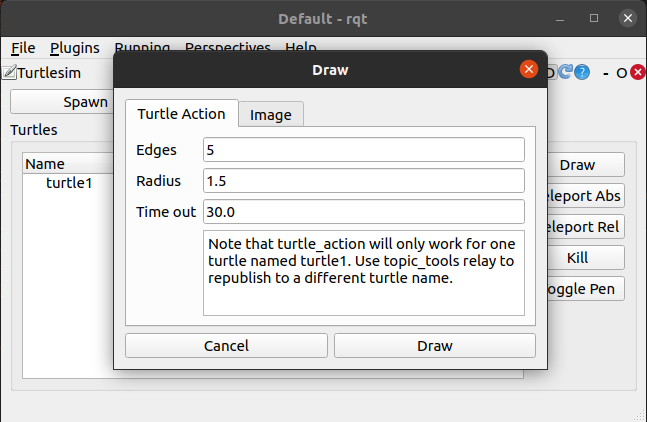Click Cancel in the Draw dialog

[226, 346]
